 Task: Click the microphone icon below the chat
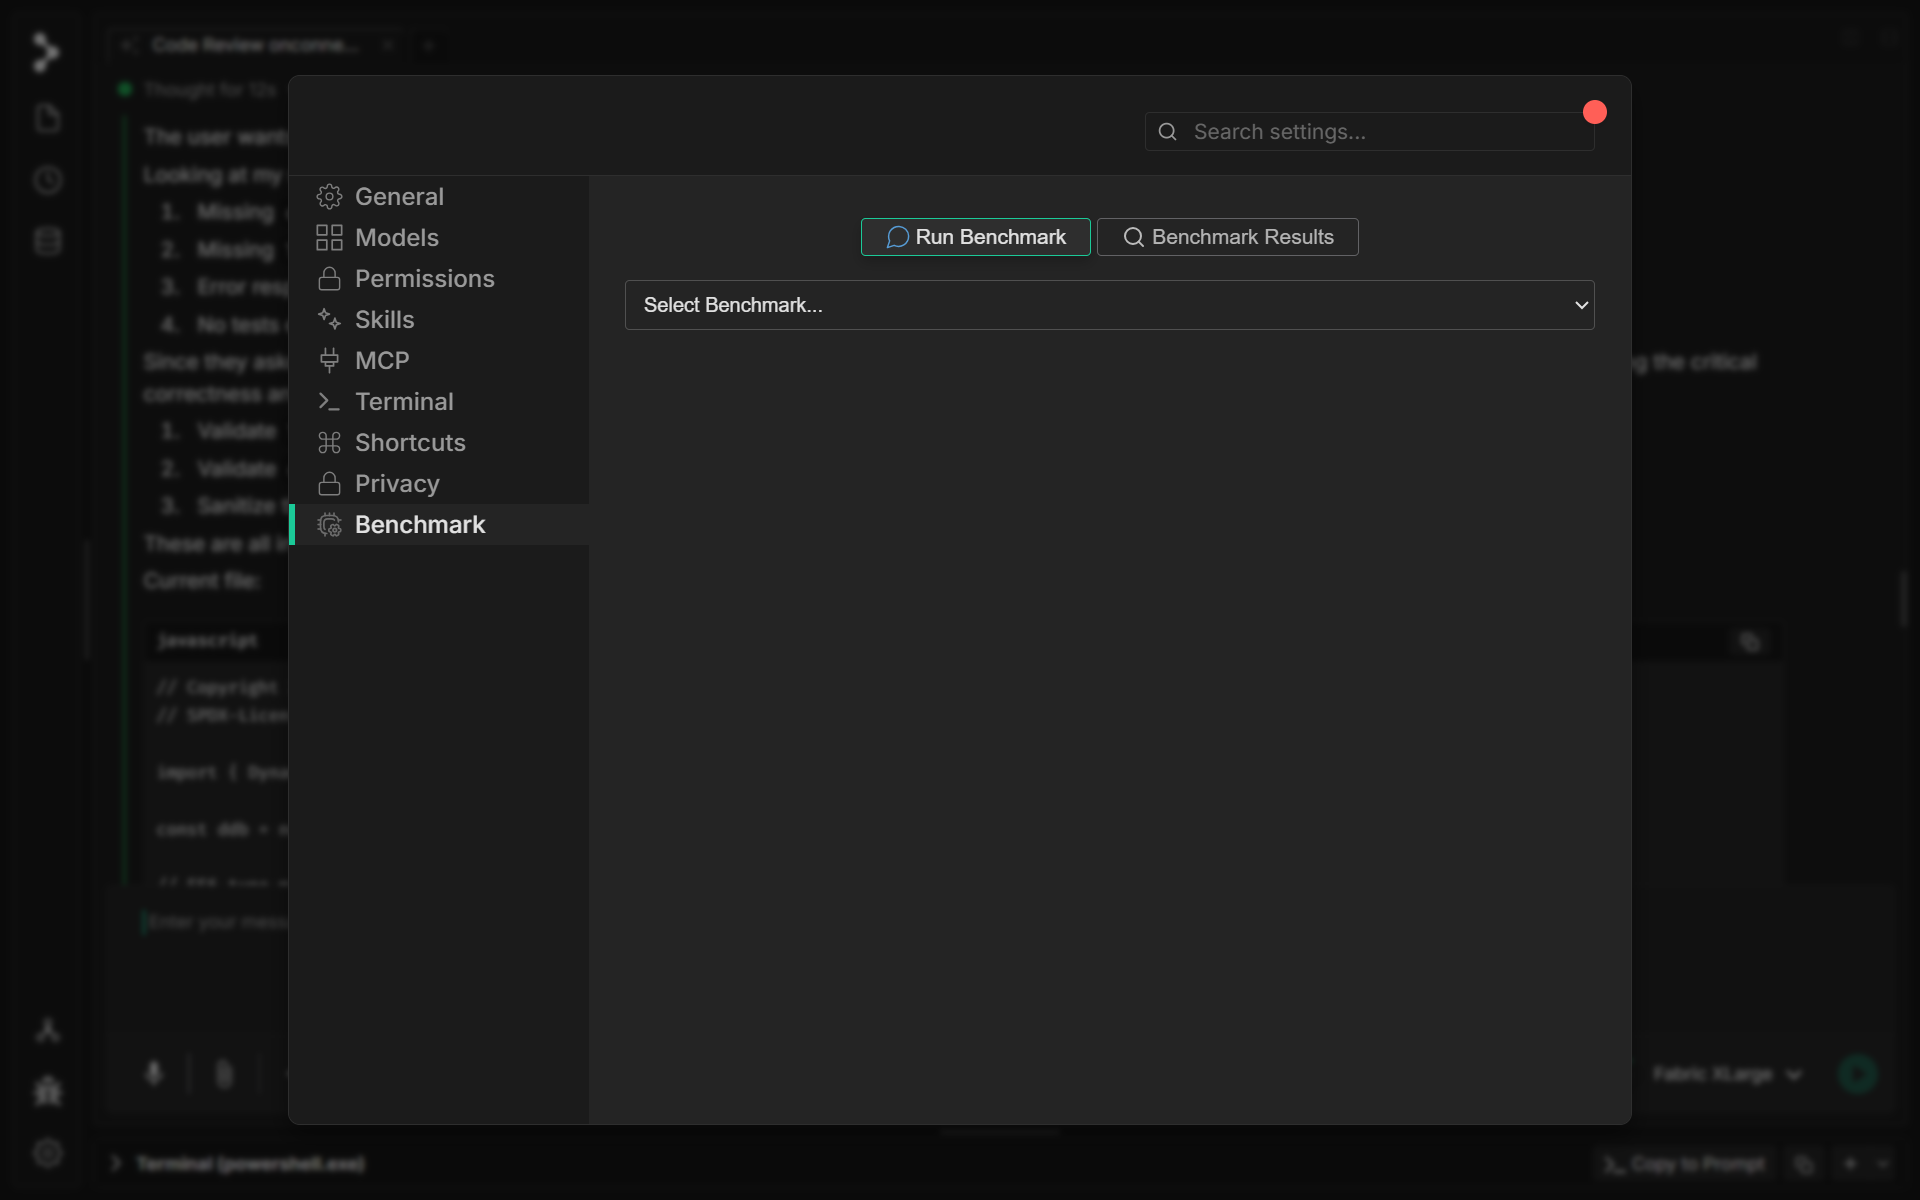click(154, 1074)
